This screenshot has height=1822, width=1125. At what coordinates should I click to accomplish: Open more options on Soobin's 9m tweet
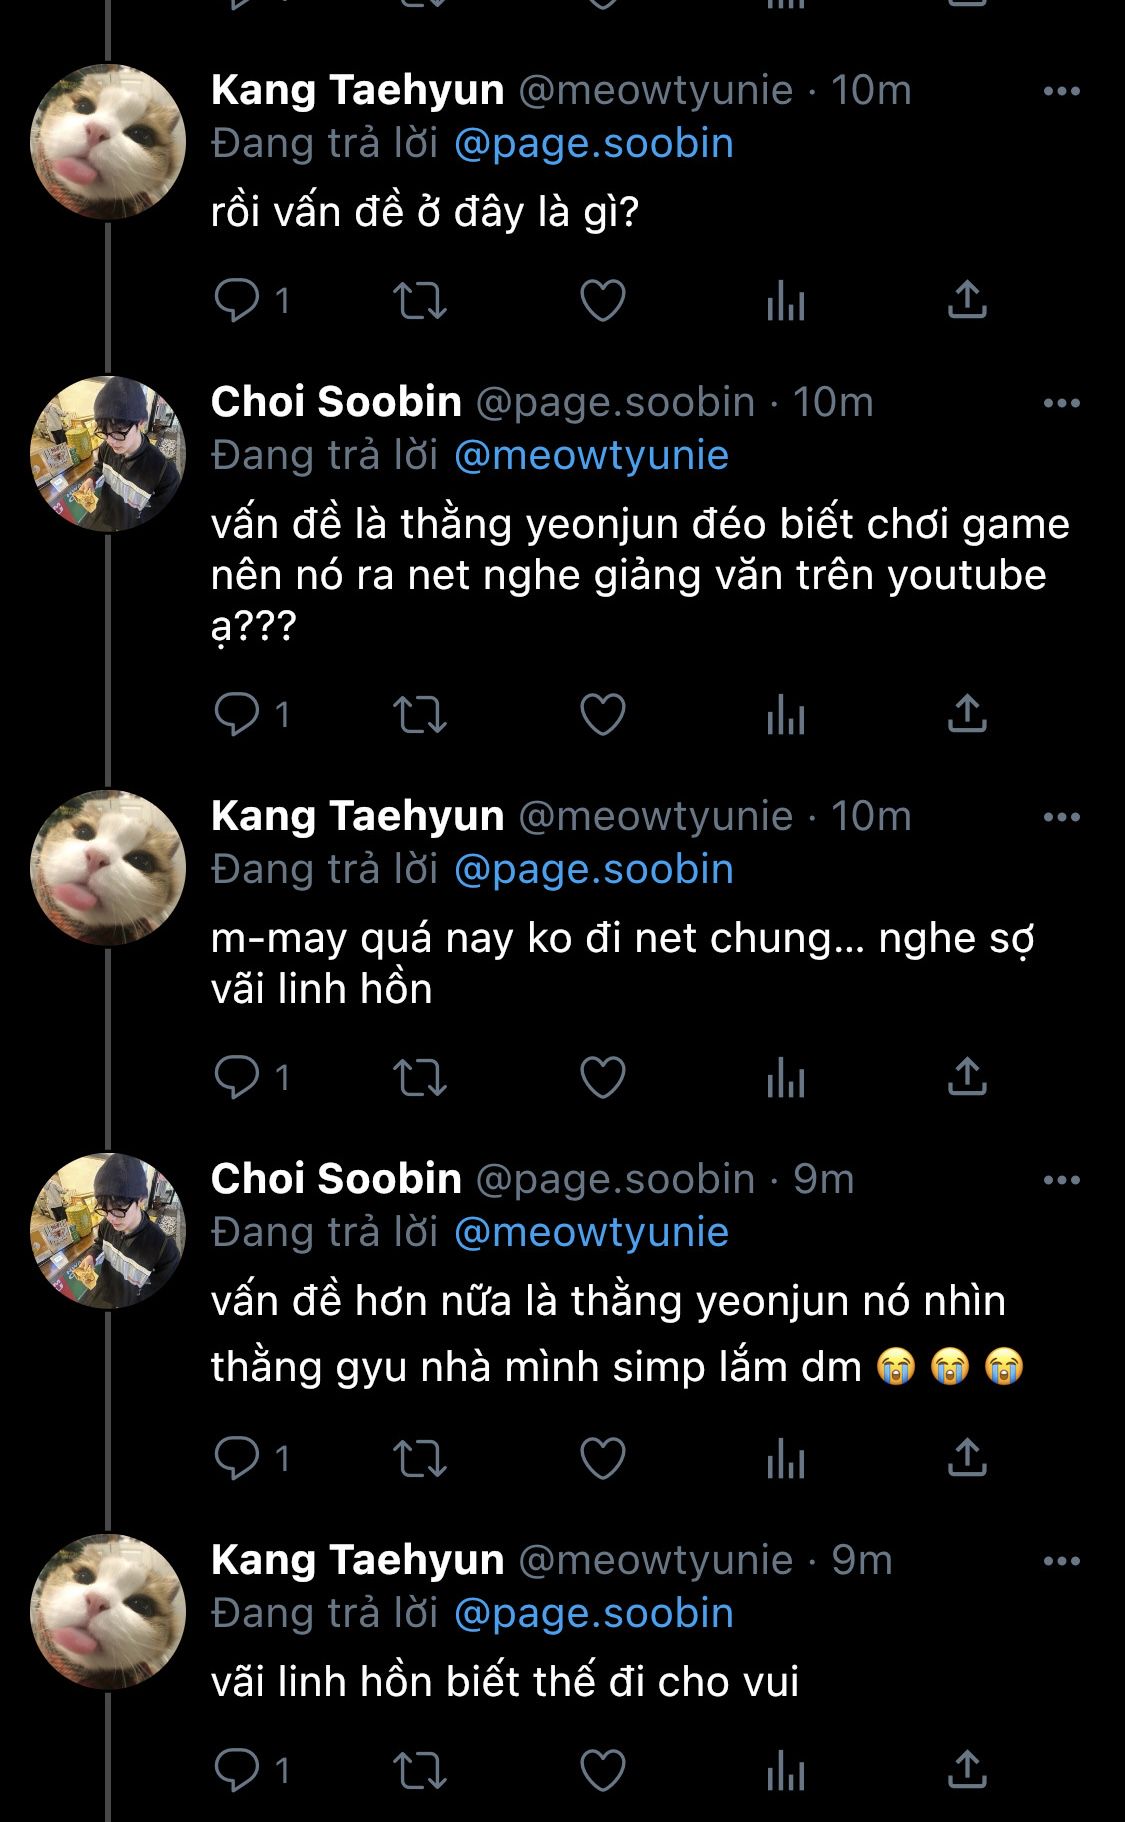pyautogui.click(x=1061, y=1180)
